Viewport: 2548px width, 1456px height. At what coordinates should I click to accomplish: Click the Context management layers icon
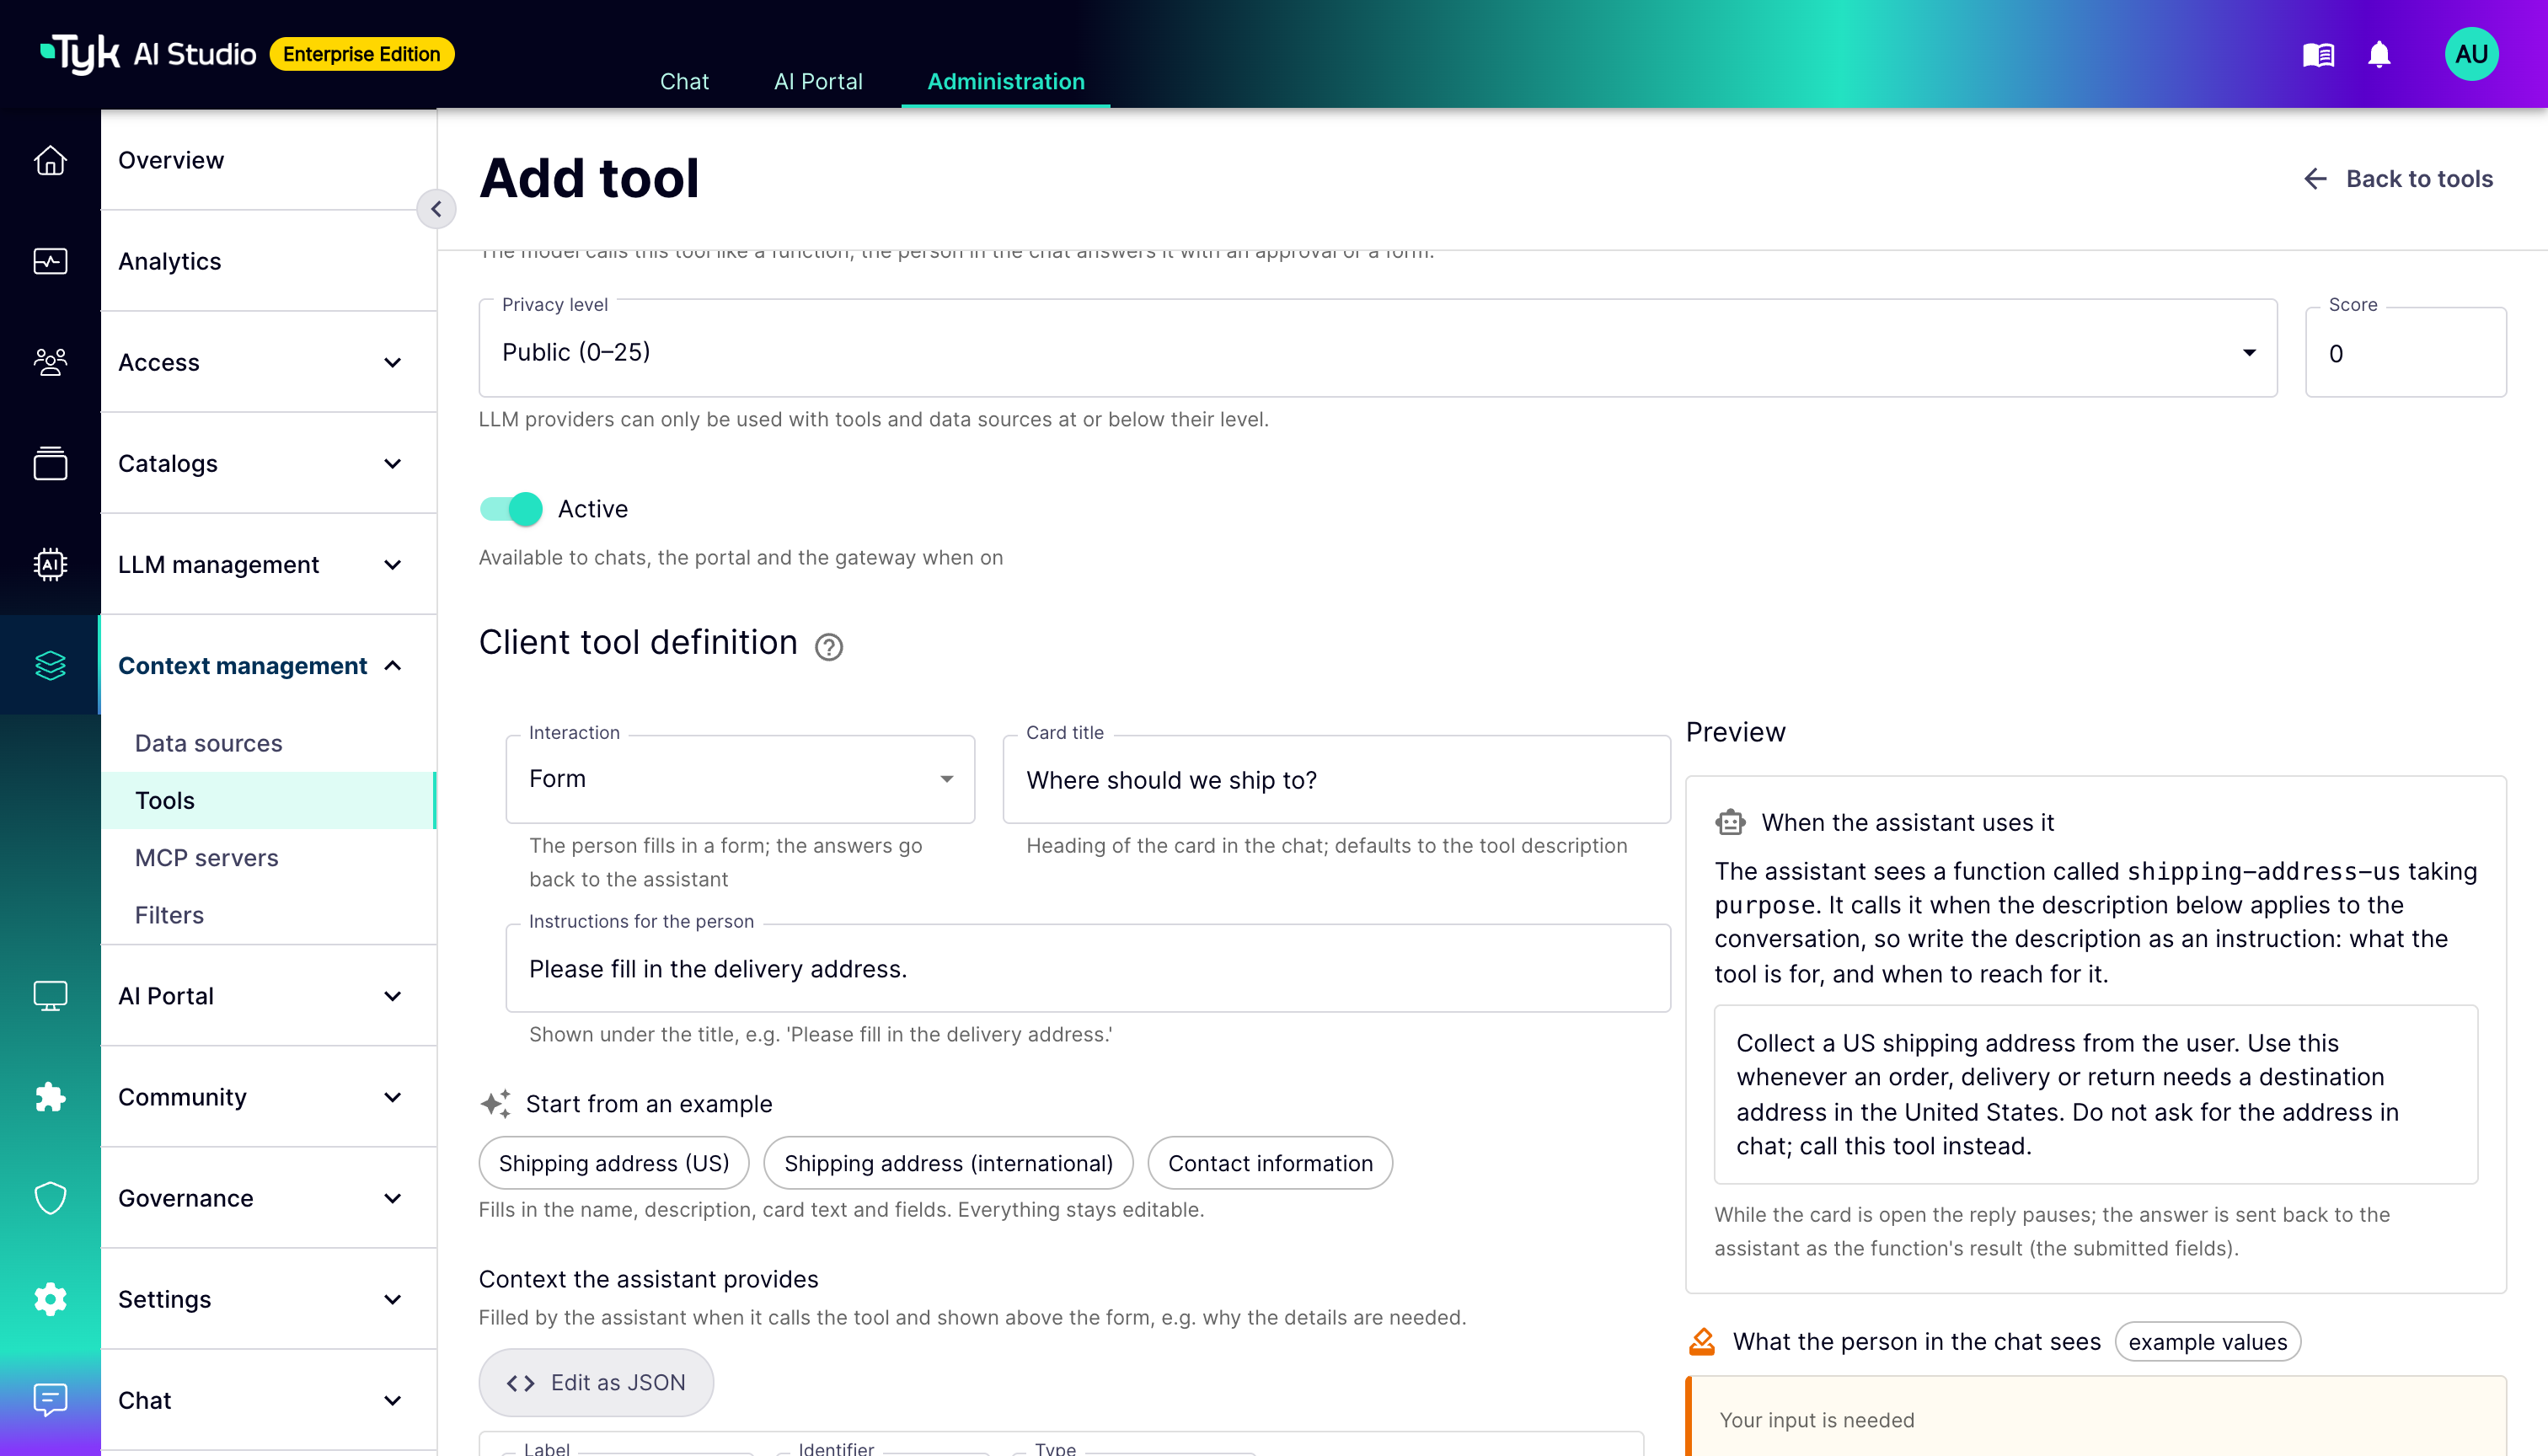(x=50, y=665)
